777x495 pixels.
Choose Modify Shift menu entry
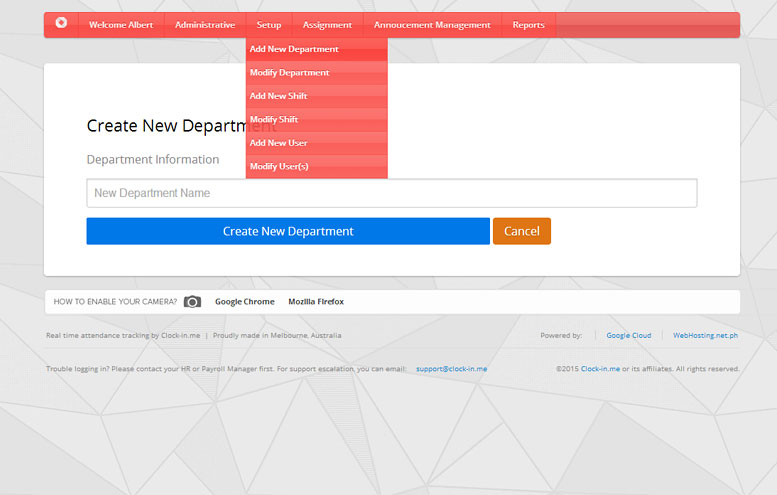pos(317,119)
